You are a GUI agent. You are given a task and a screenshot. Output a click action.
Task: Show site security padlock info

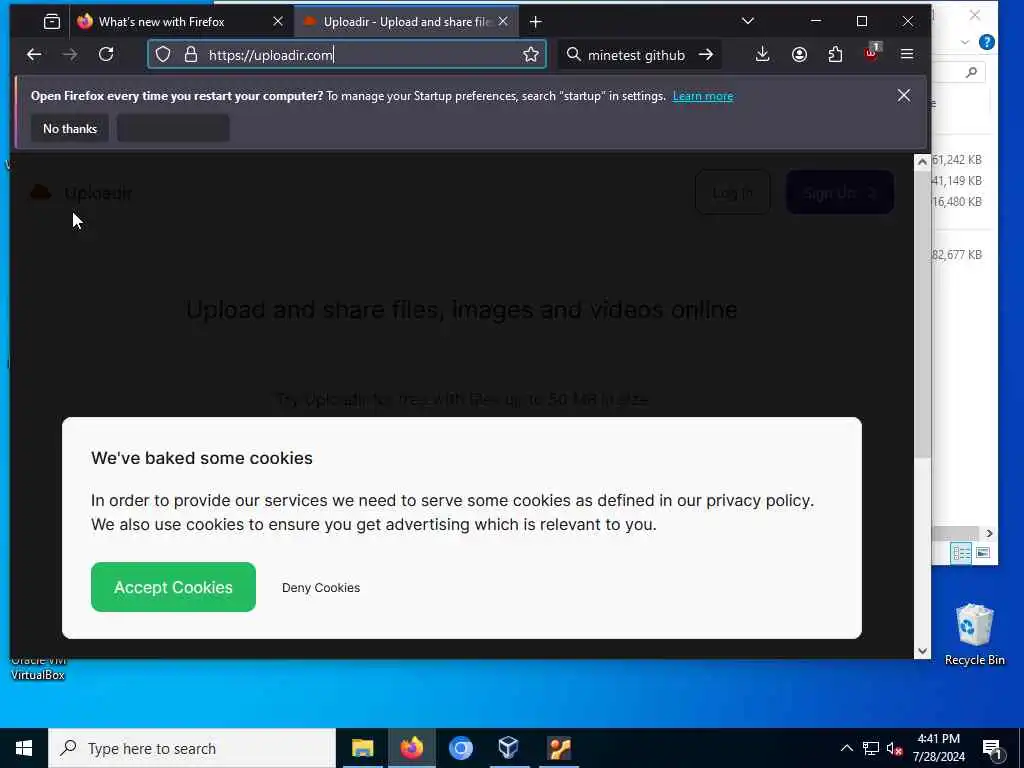click(191, 54)
